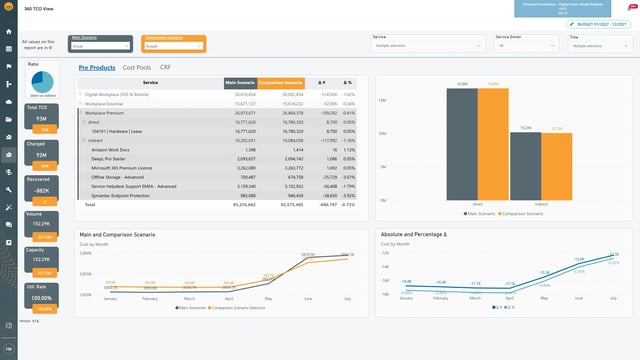The height and width of the screenshot is (360, 640).
Task: Select the Amazon Work Docs row
Action: [217, 150]
